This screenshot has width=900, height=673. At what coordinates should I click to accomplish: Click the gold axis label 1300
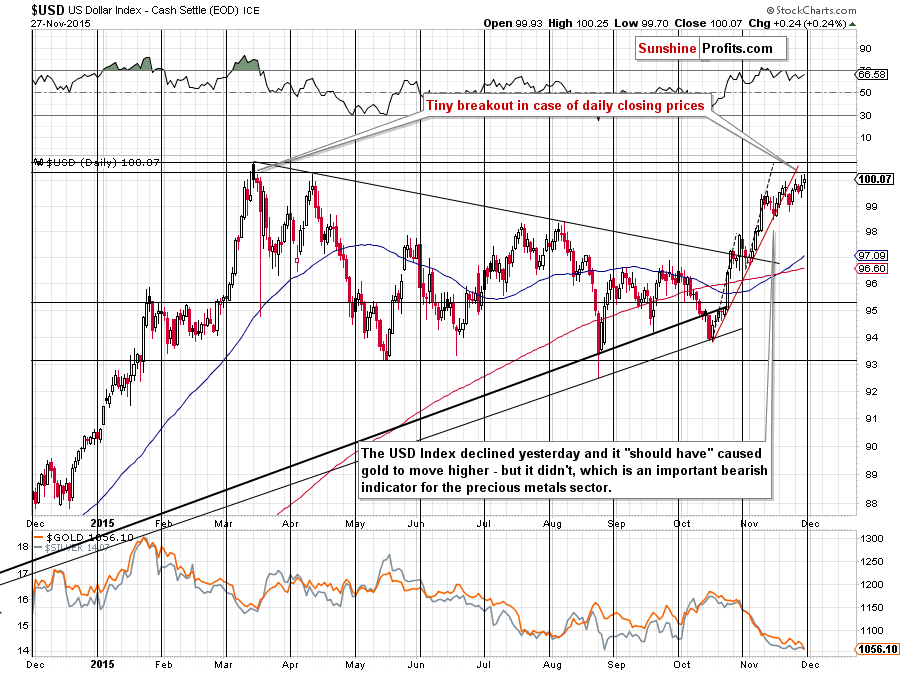(872, 539)
